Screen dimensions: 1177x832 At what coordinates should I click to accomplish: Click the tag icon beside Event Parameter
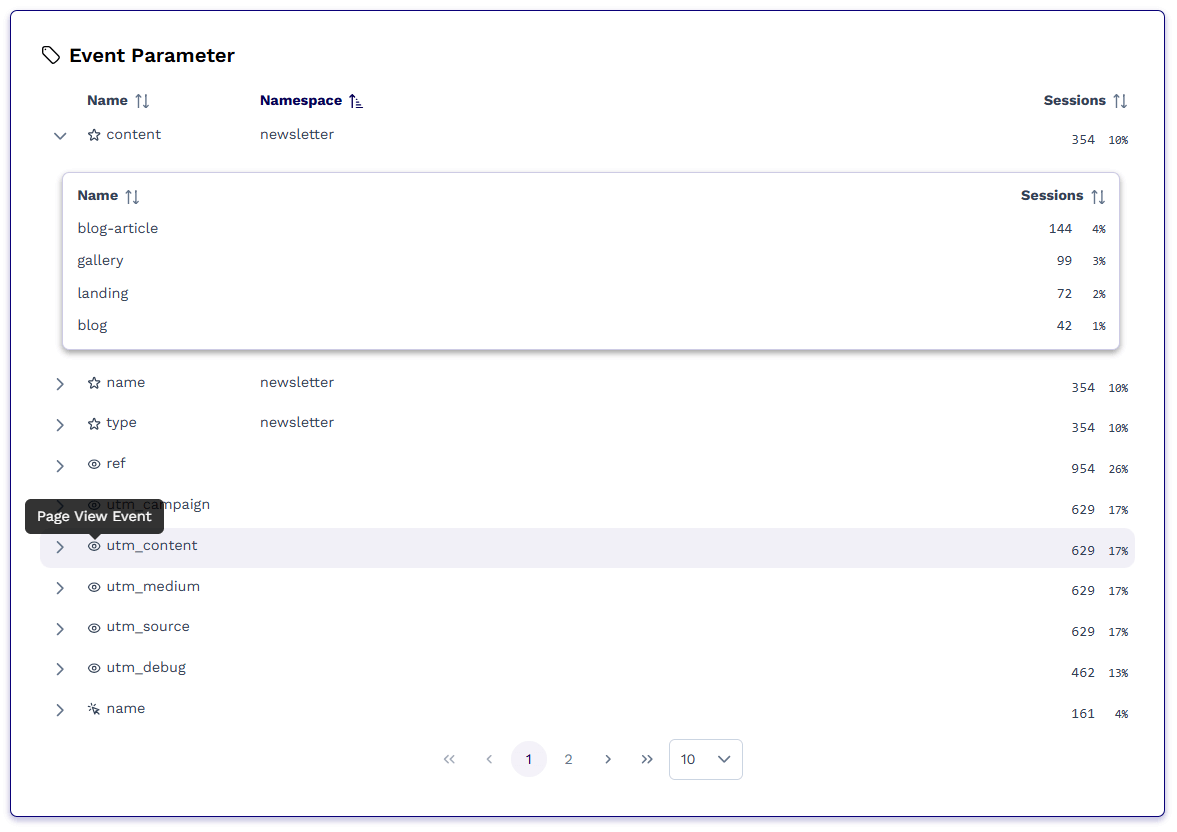[x=50, y=56]
